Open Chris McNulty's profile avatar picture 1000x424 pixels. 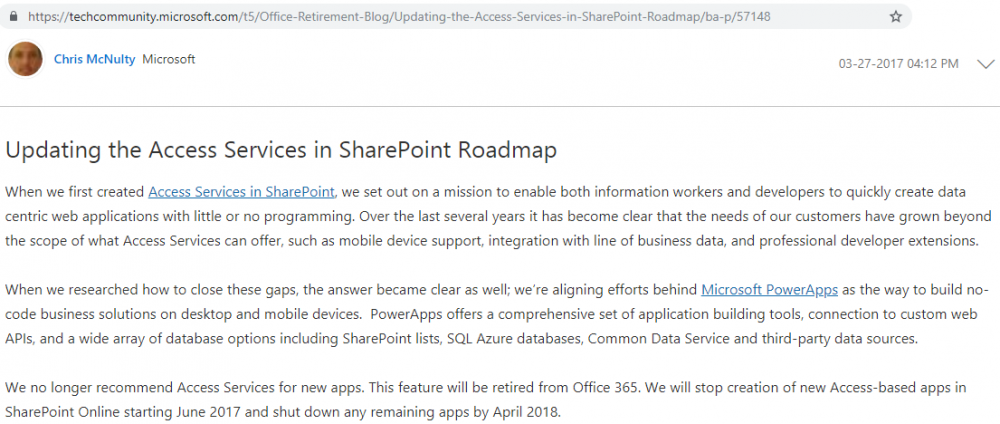(26, 60)
